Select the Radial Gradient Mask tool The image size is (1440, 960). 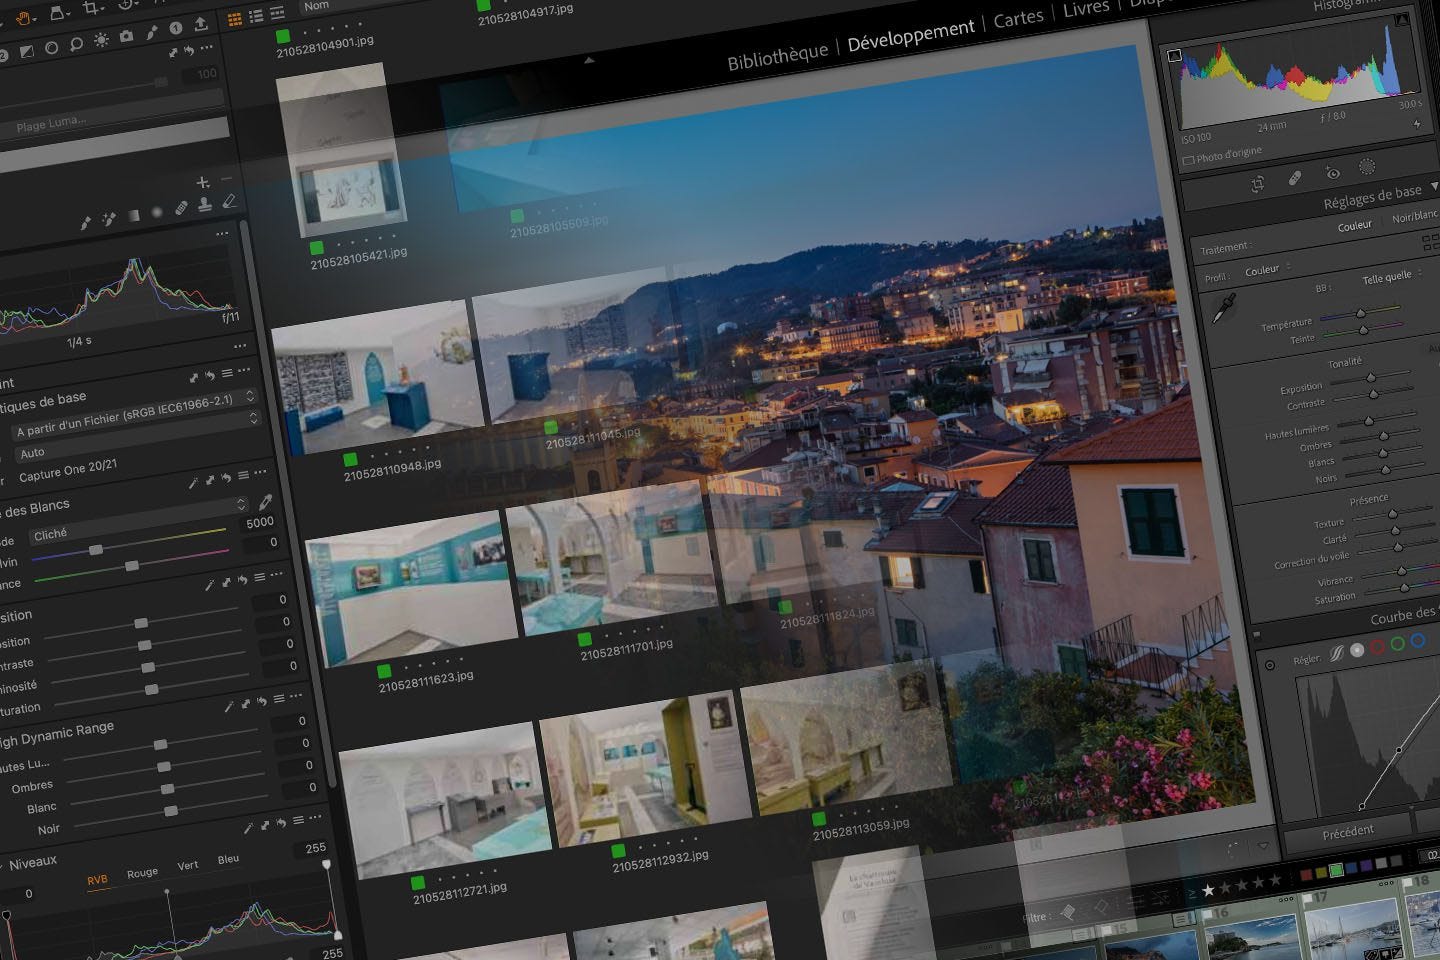(x=157, y=212)
